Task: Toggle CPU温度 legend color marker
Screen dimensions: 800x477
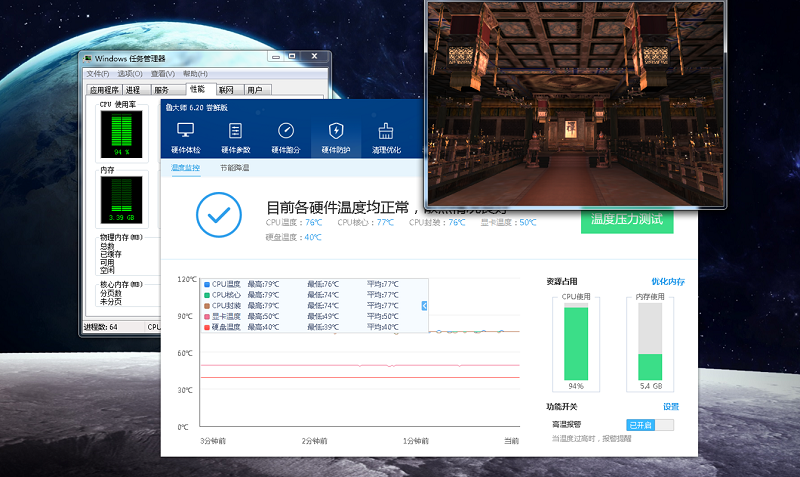Action: point(207,285)
